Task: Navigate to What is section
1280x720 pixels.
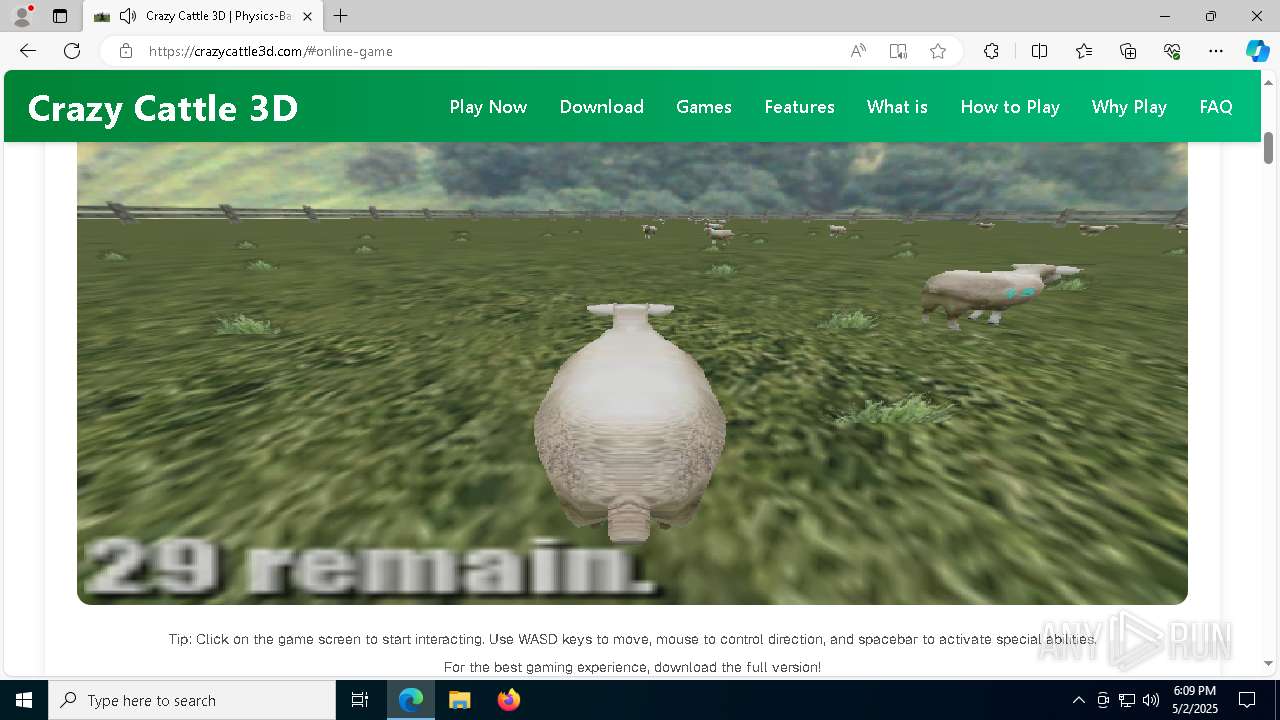Action: (x=897, y=107)
